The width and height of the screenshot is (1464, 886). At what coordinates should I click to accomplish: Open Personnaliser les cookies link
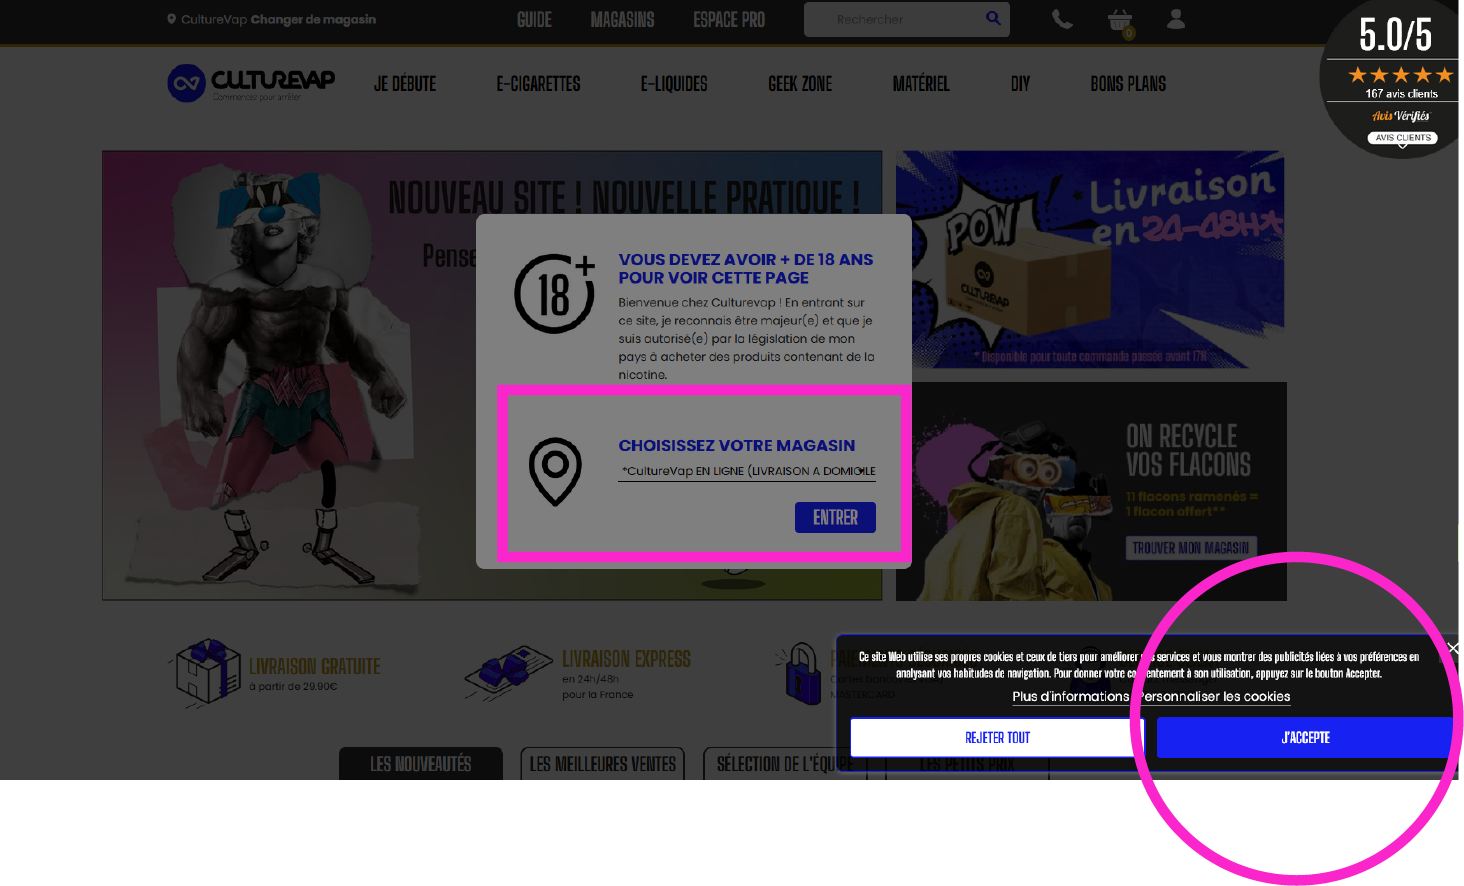coord(1214,697)
